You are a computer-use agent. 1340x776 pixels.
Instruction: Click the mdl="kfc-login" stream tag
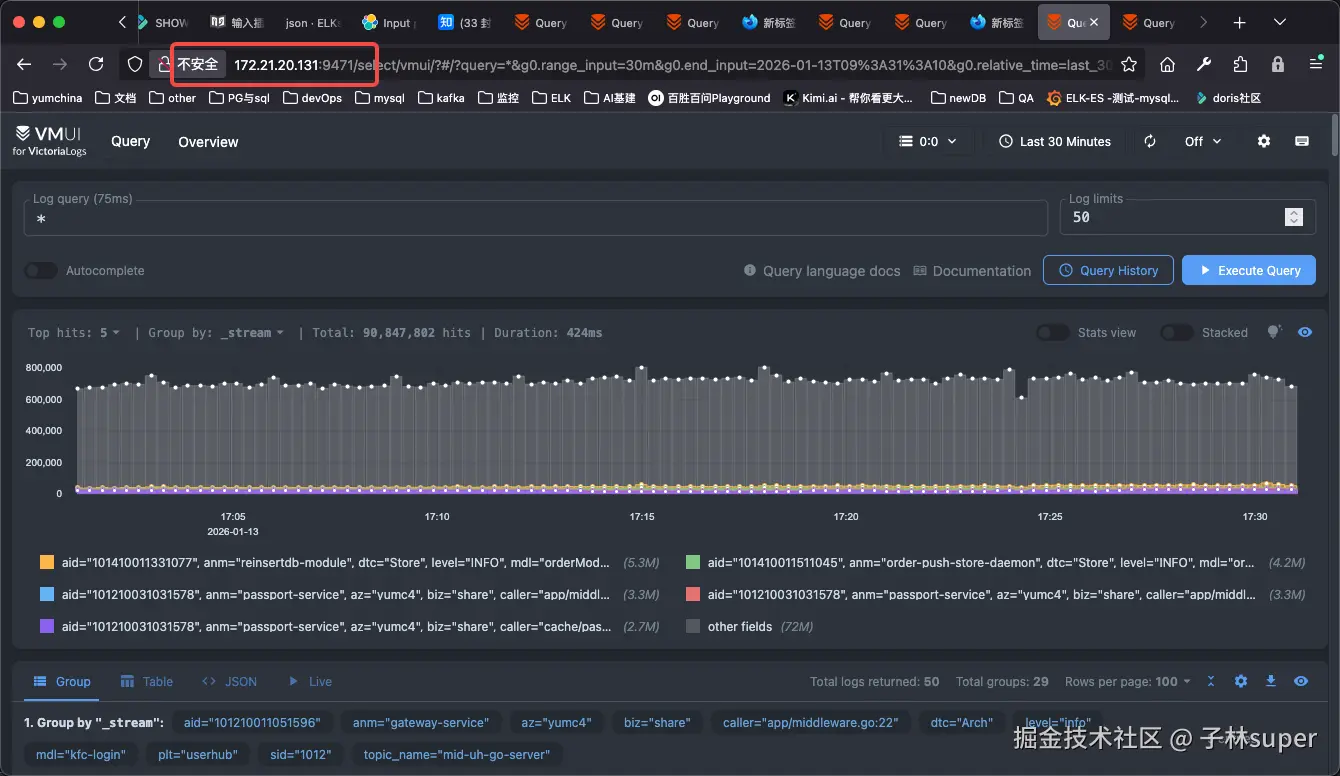pyautogui.click(x=80, y=755)
